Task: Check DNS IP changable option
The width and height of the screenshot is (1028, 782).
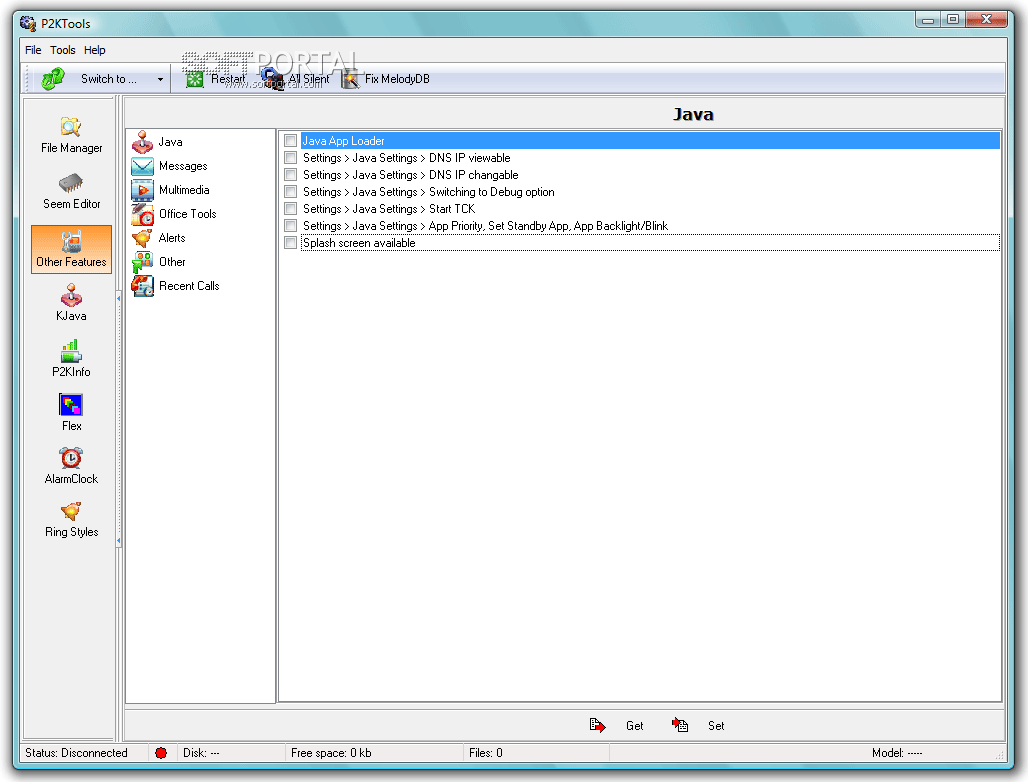Action: pyautogui.click(x=290, y=175)
